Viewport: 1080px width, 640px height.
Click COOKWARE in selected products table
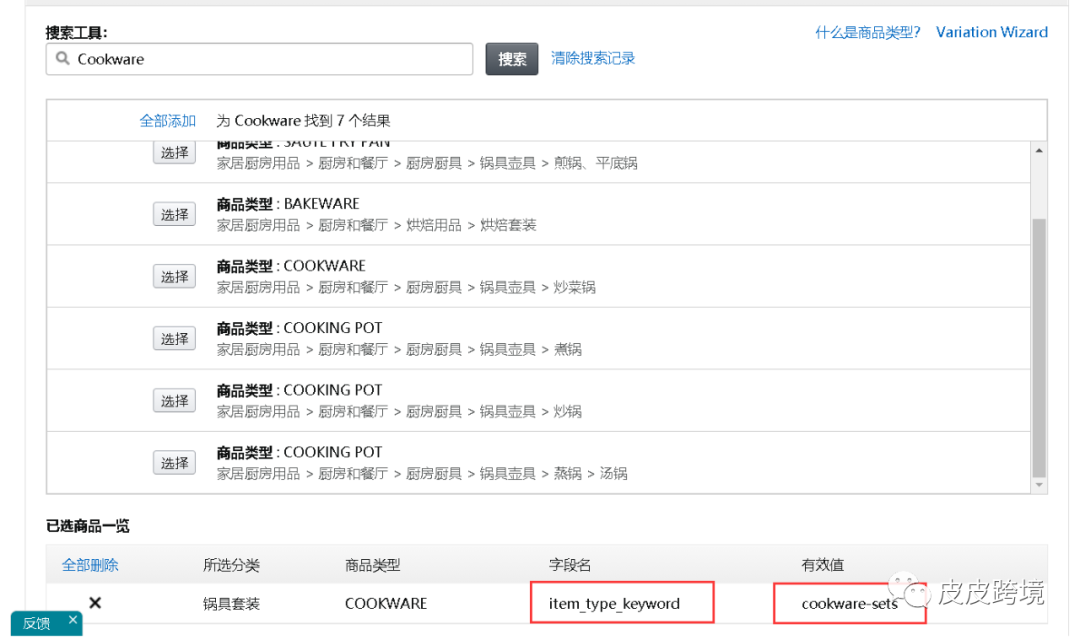pos(386,603)
